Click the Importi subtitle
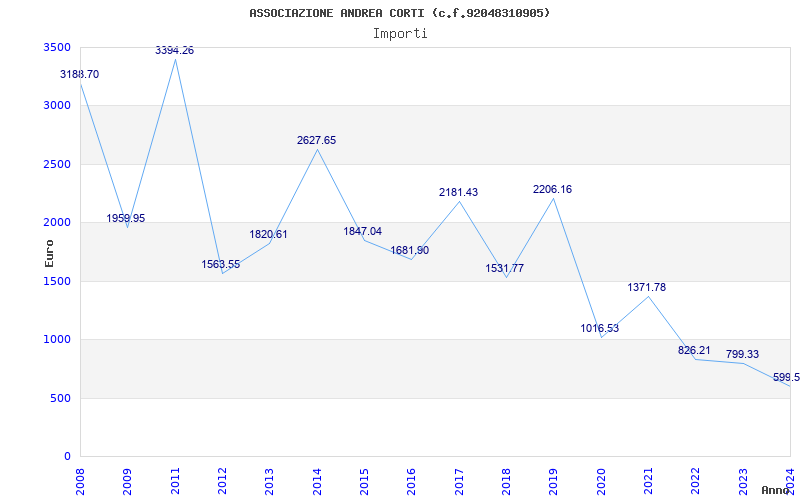 pos(400,34)
